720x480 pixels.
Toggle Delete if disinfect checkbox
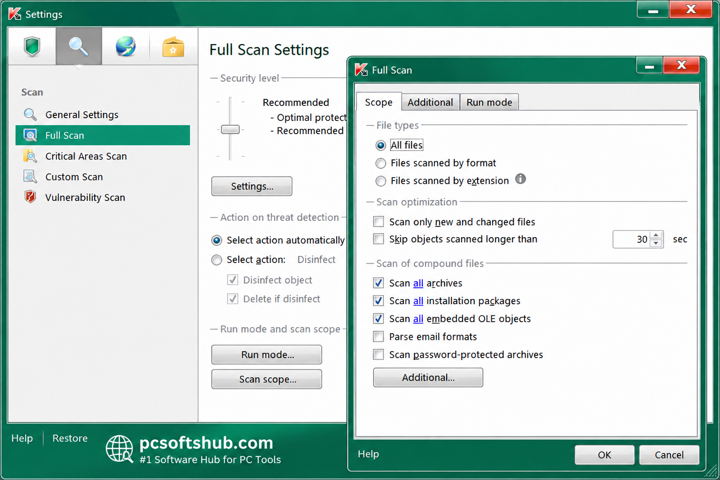pos(232,299)
